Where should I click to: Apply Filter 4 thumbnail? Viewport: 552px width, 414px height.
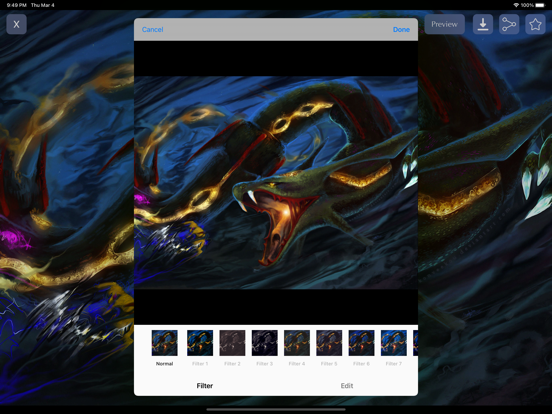pos(297,343)
